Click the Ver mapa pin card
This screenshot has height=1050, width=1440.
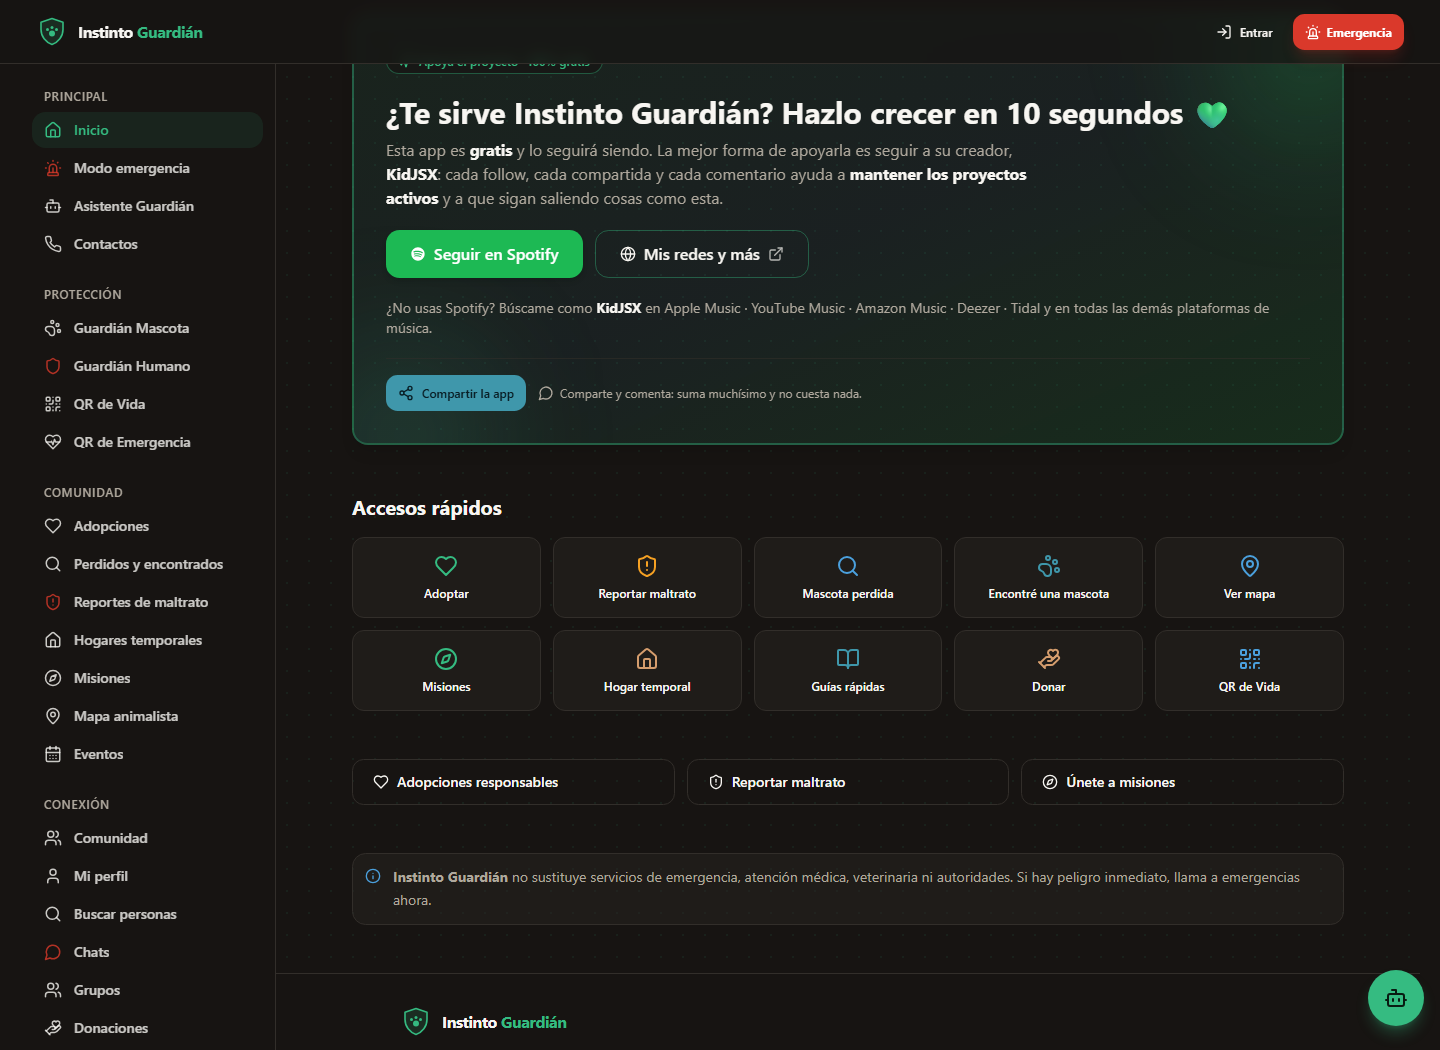pyautogui.click(x=1249, y=578)
